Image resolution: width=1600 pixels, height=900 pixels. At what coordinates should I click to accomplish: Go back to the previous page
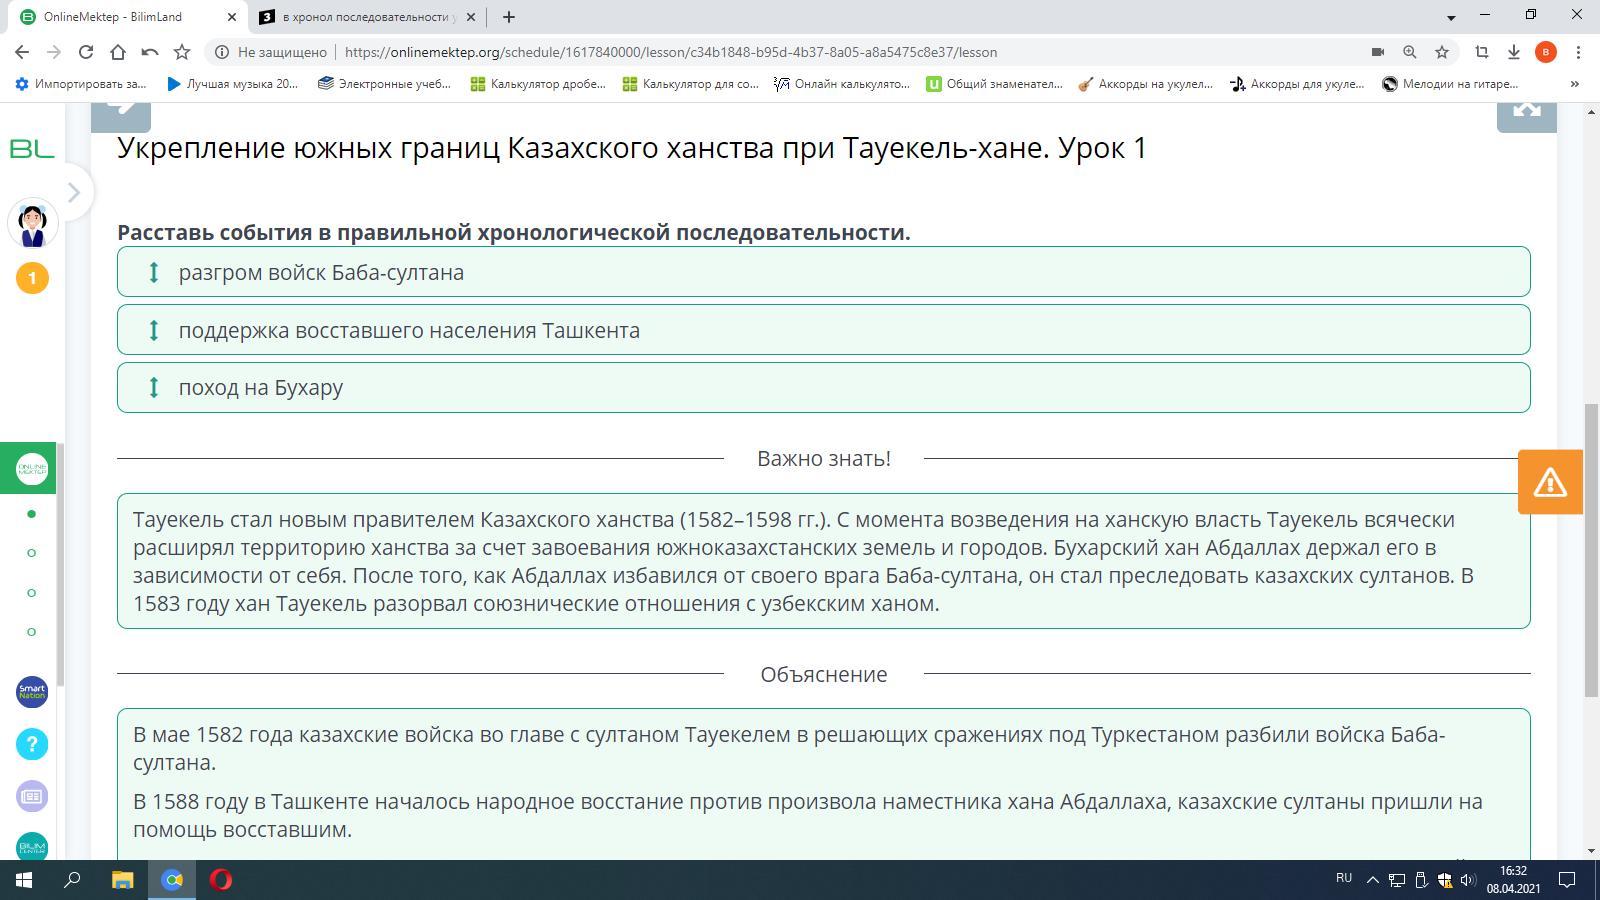coord(22,52)
